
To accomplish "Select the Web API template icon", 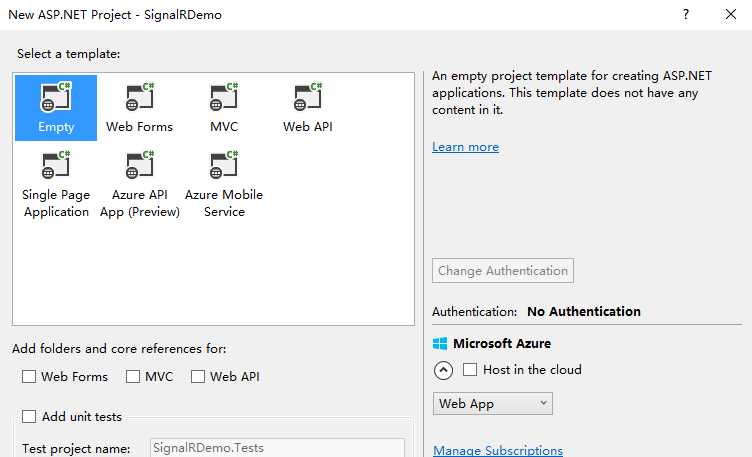I will click(x=308, y=96).
